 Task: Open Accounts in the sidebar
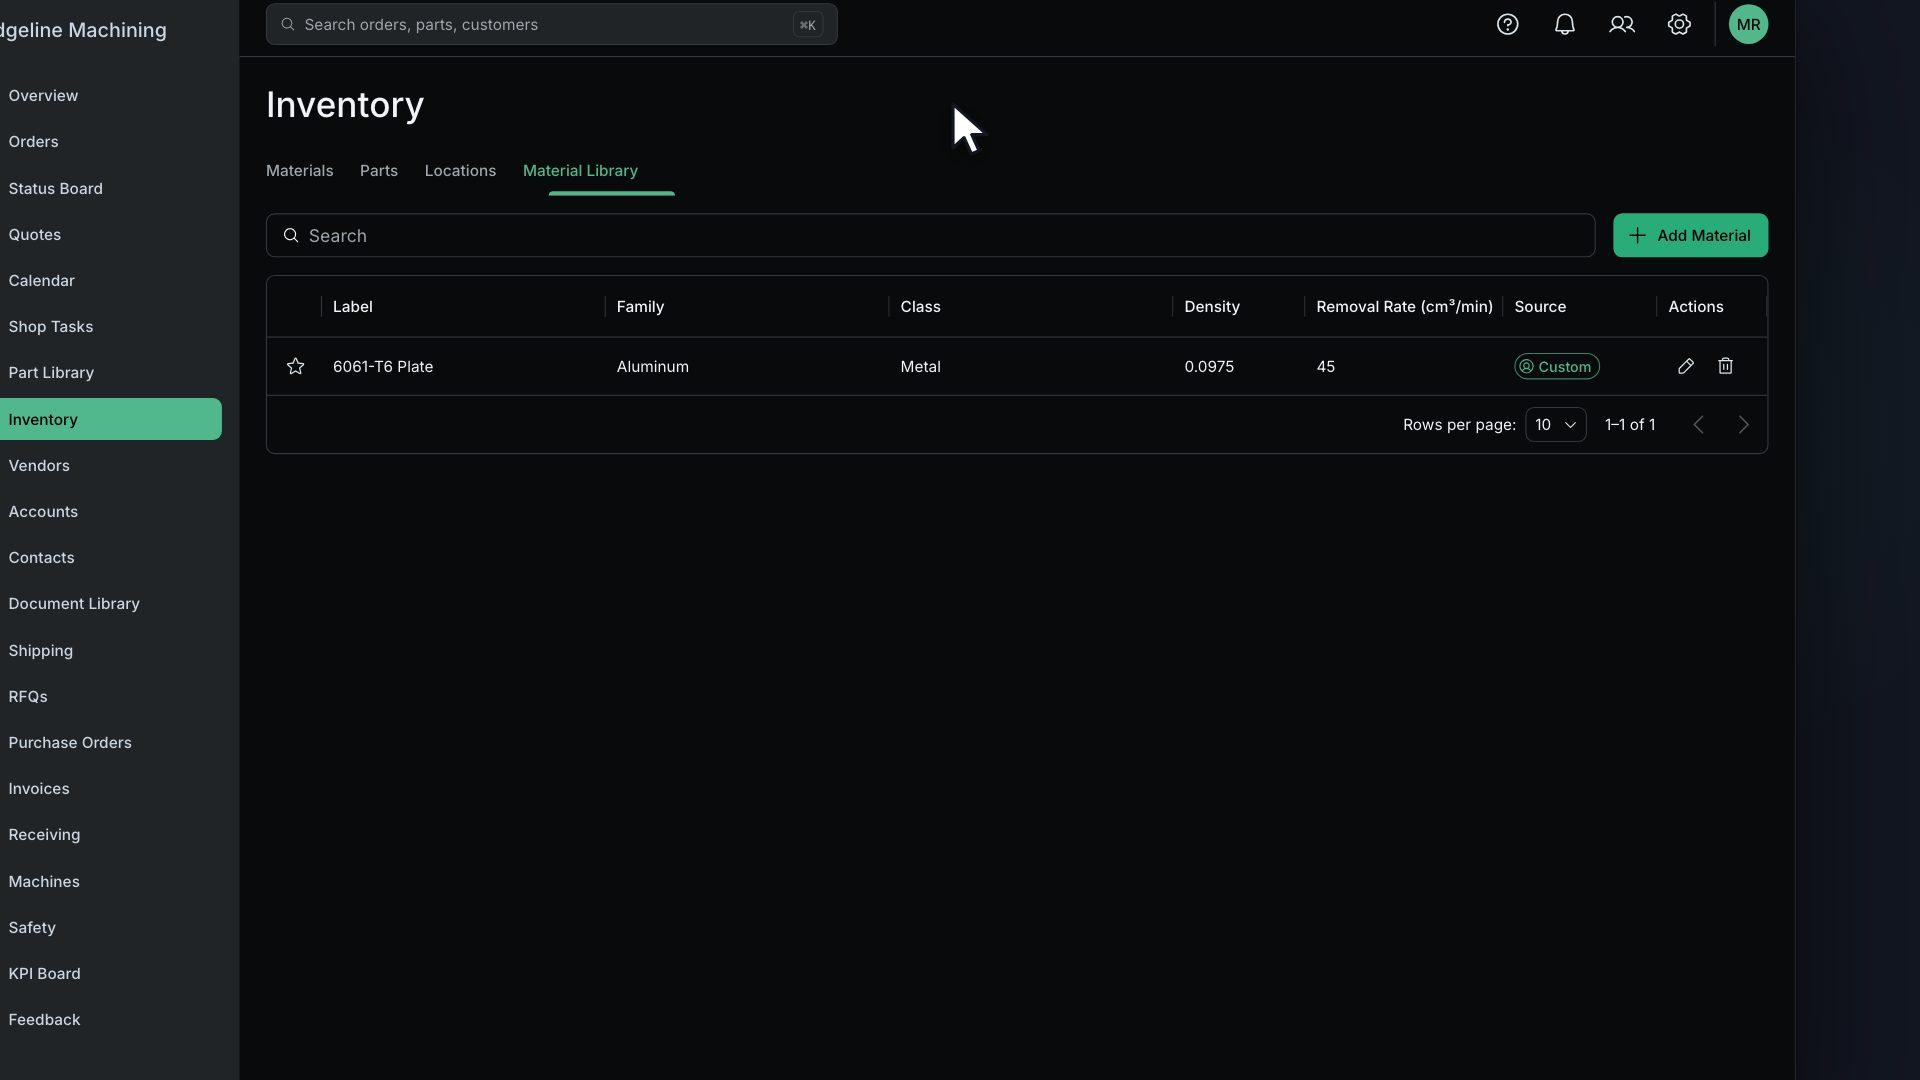[x=43, y=512]
